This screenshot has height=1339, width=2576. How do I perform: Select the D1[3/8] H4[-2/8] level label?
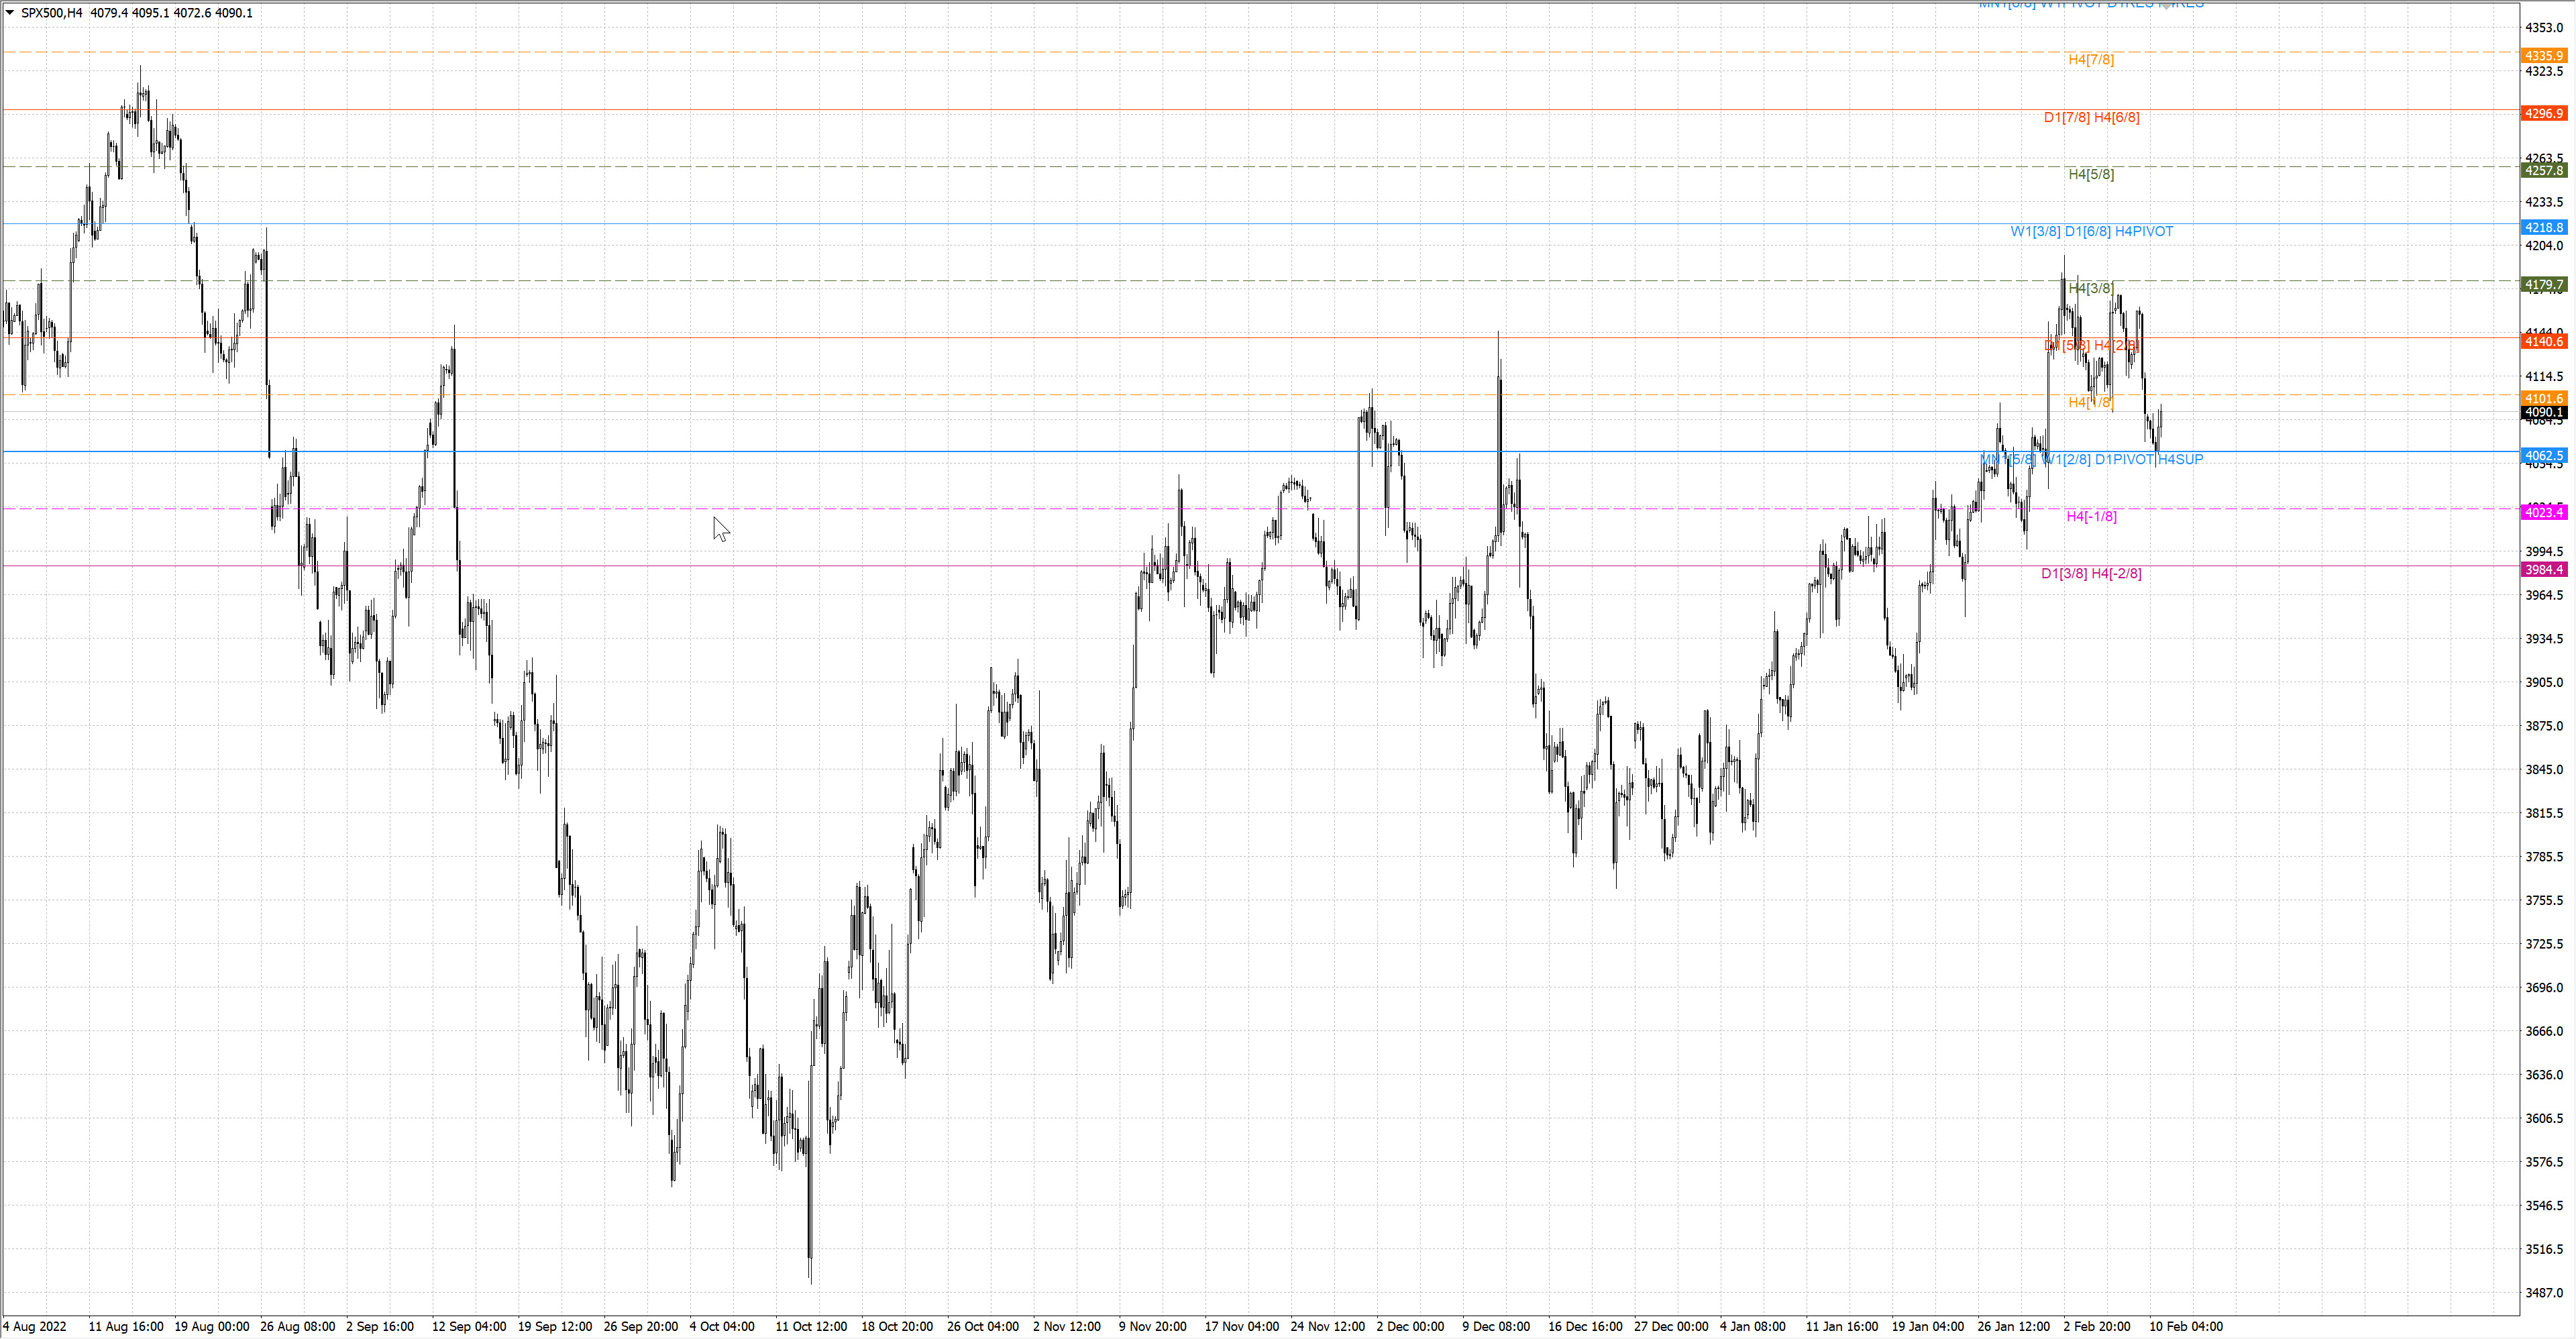[2091, 574]
